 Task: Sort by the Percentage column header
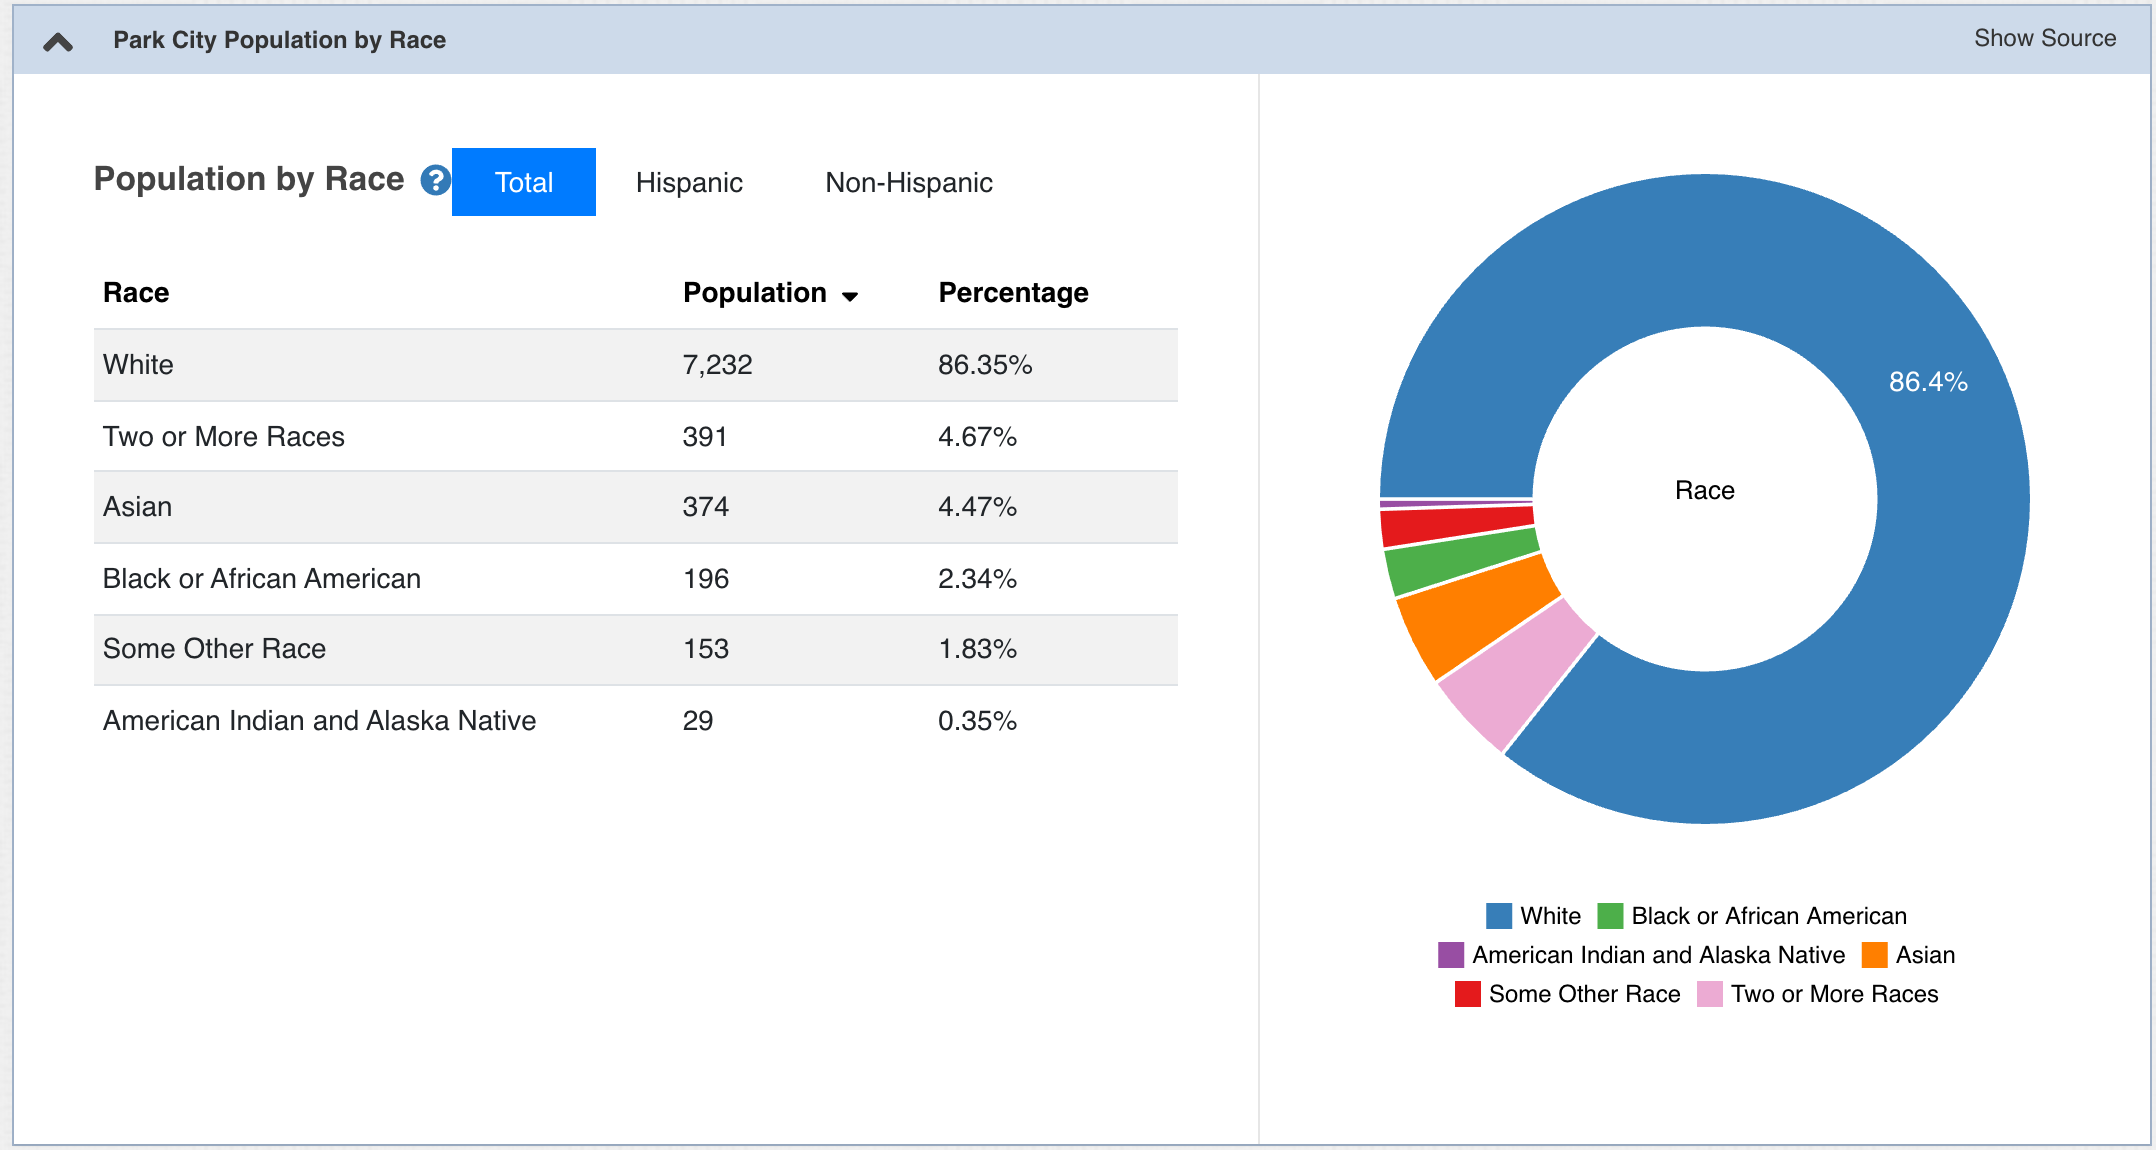[x=1013, y=292]
